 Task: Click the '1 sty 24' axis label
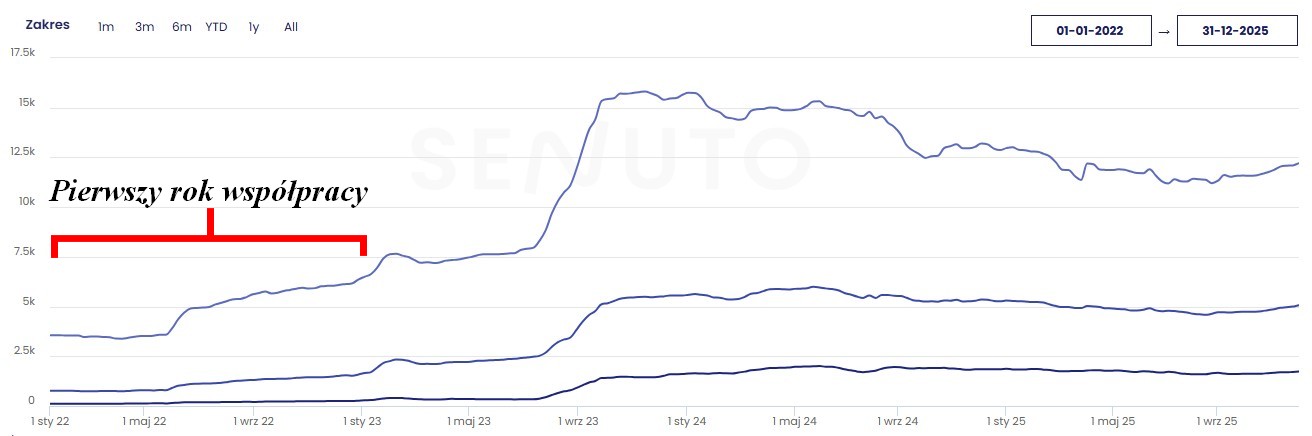[x=686, y=421]
